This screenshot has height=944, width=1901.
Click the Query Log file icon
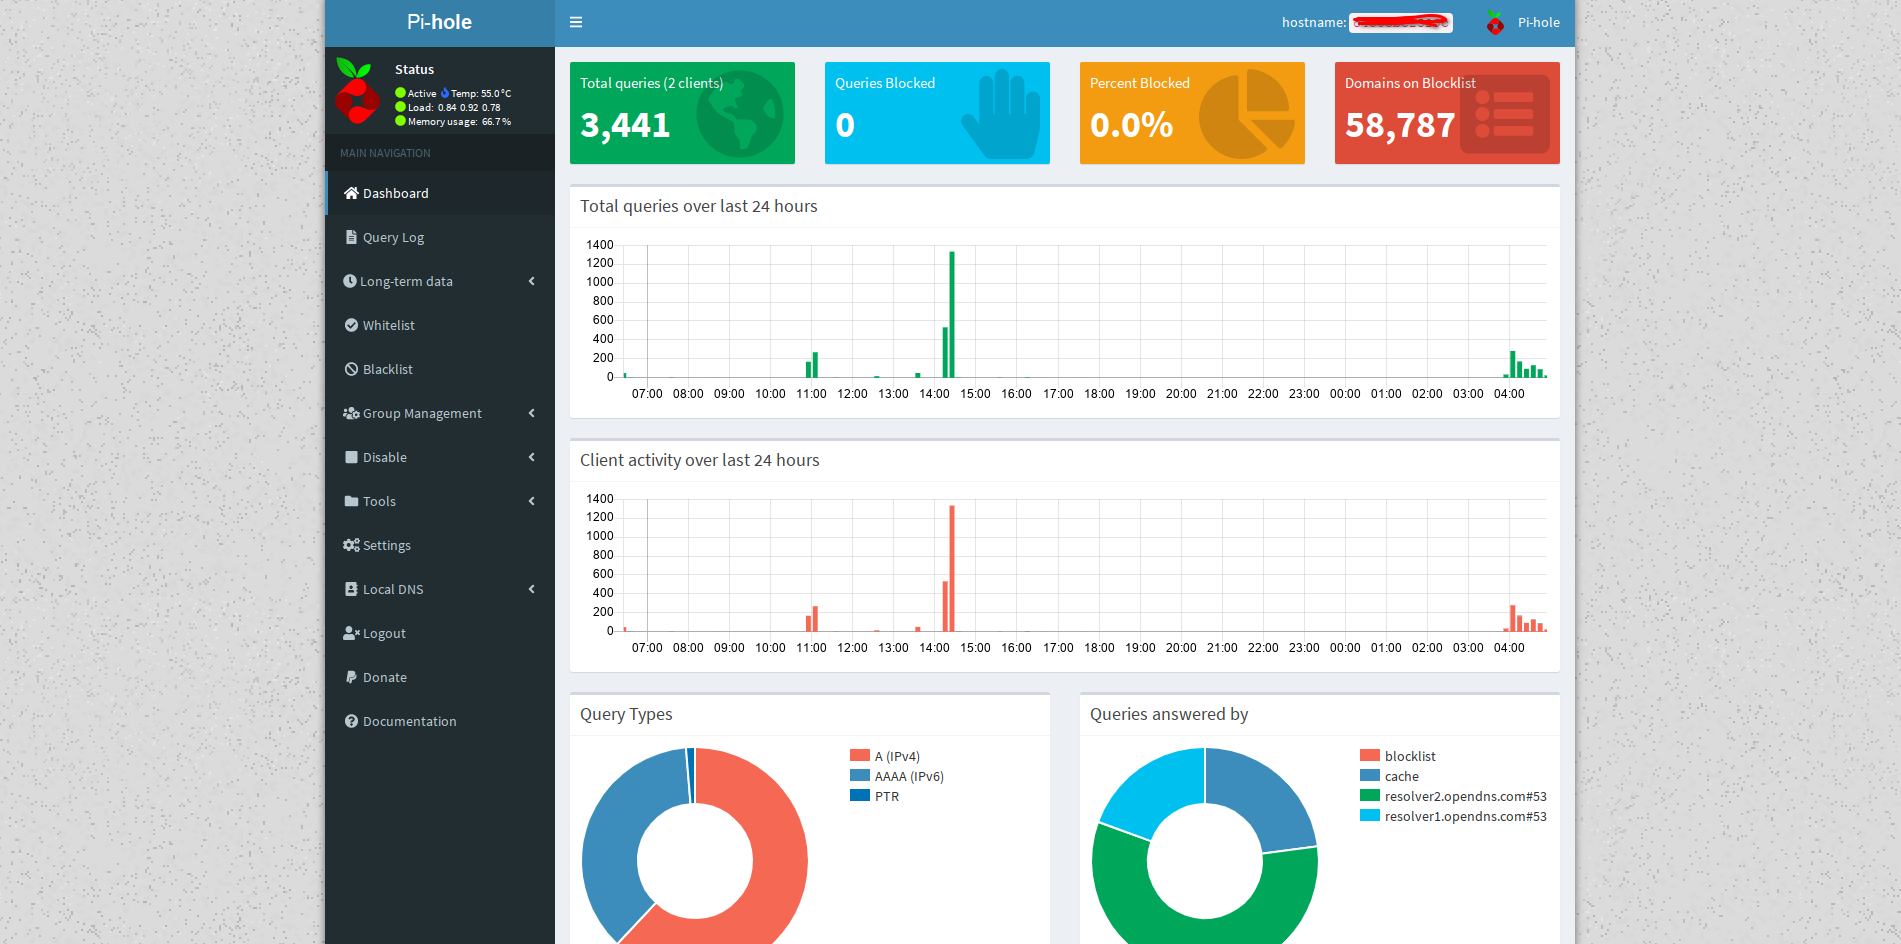point(351,237)
